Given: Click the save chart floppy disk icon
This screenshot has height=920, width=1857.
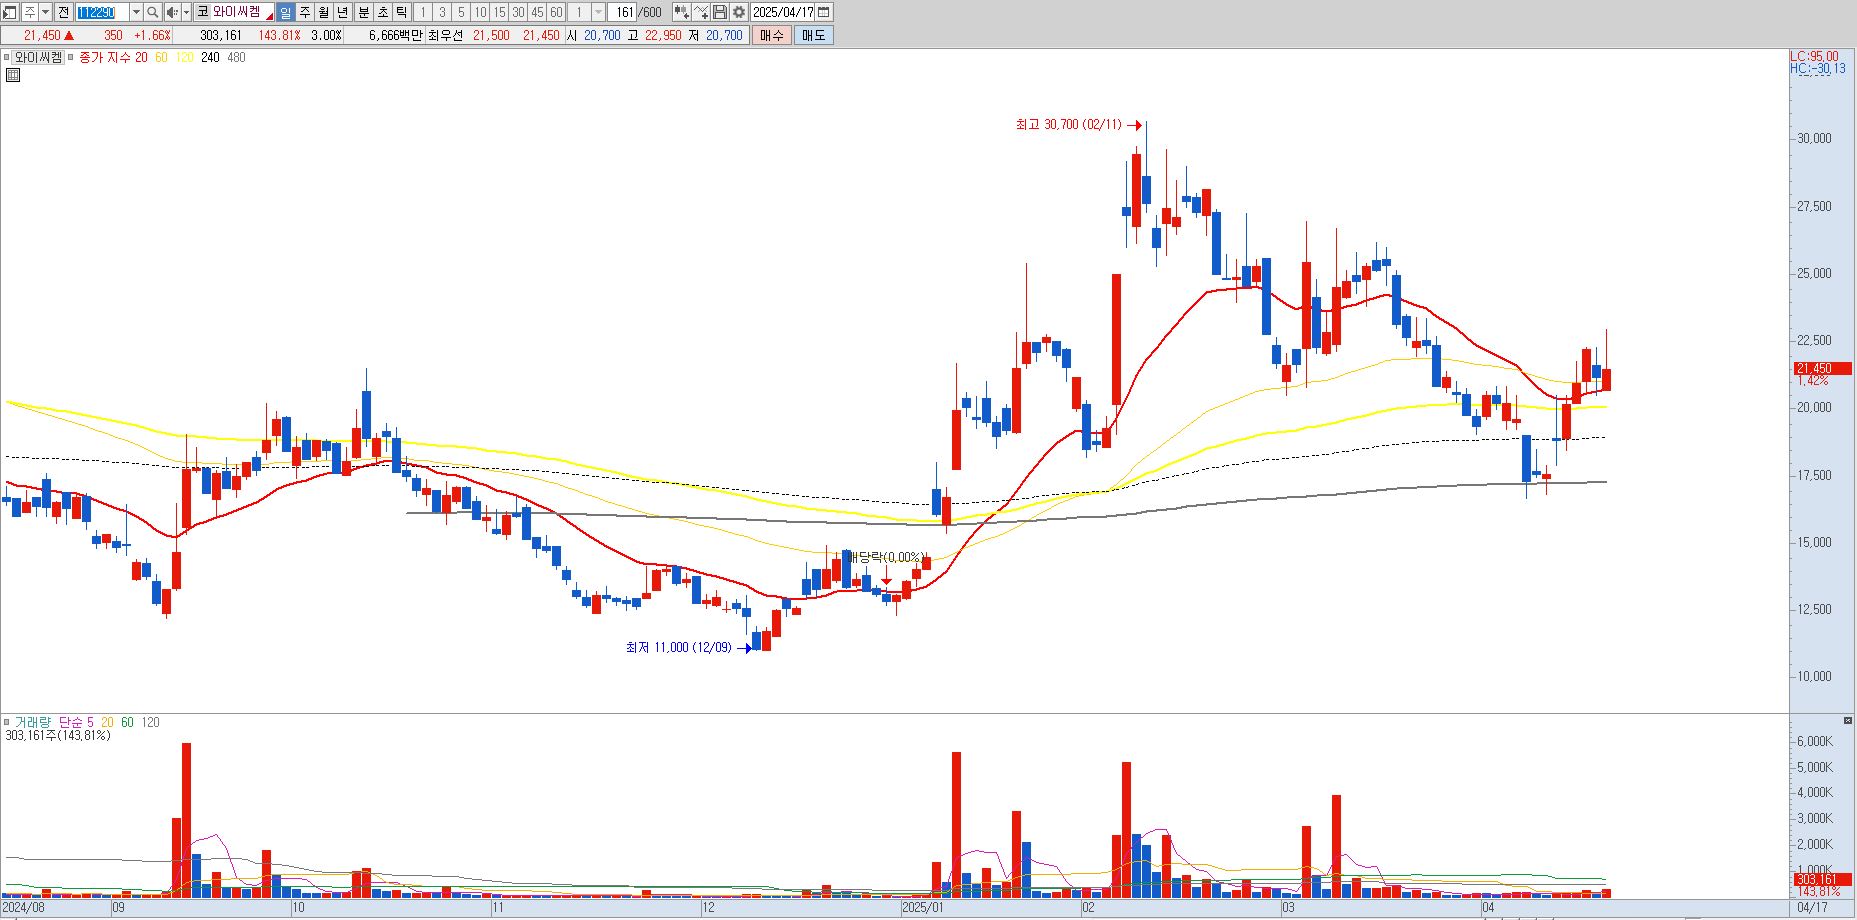Looking at the screenshot, I should coord(720,12).
